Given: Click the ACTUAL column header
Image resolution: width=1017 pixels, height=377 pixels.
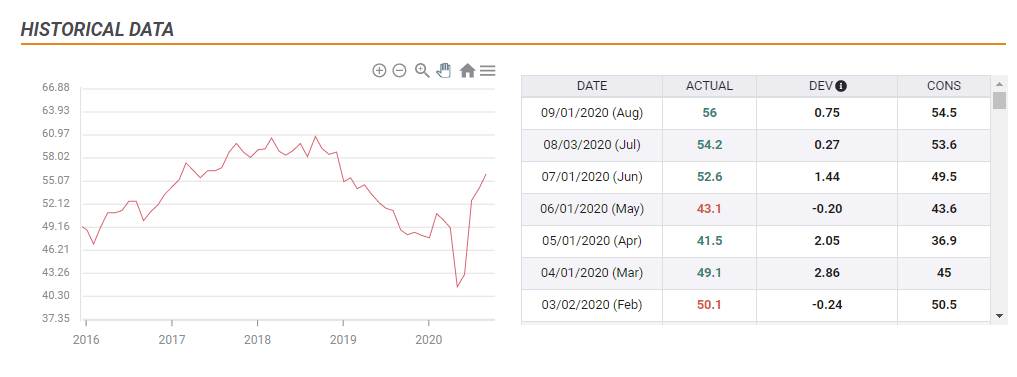Looking at the screenshot, I should tap(709, 86).
